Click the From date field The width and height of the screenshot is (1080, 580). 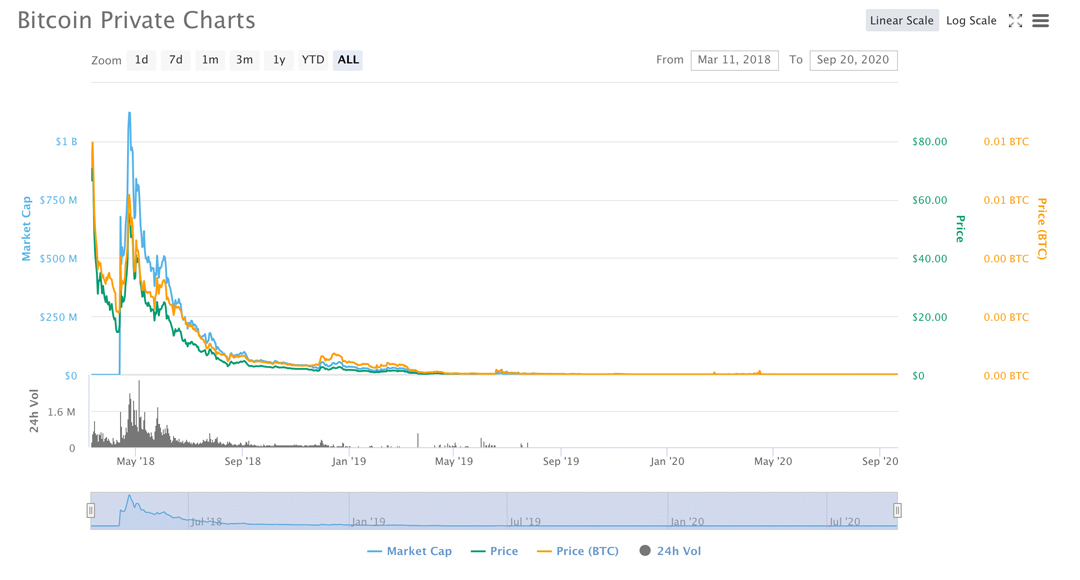click(x=734, y=60)
